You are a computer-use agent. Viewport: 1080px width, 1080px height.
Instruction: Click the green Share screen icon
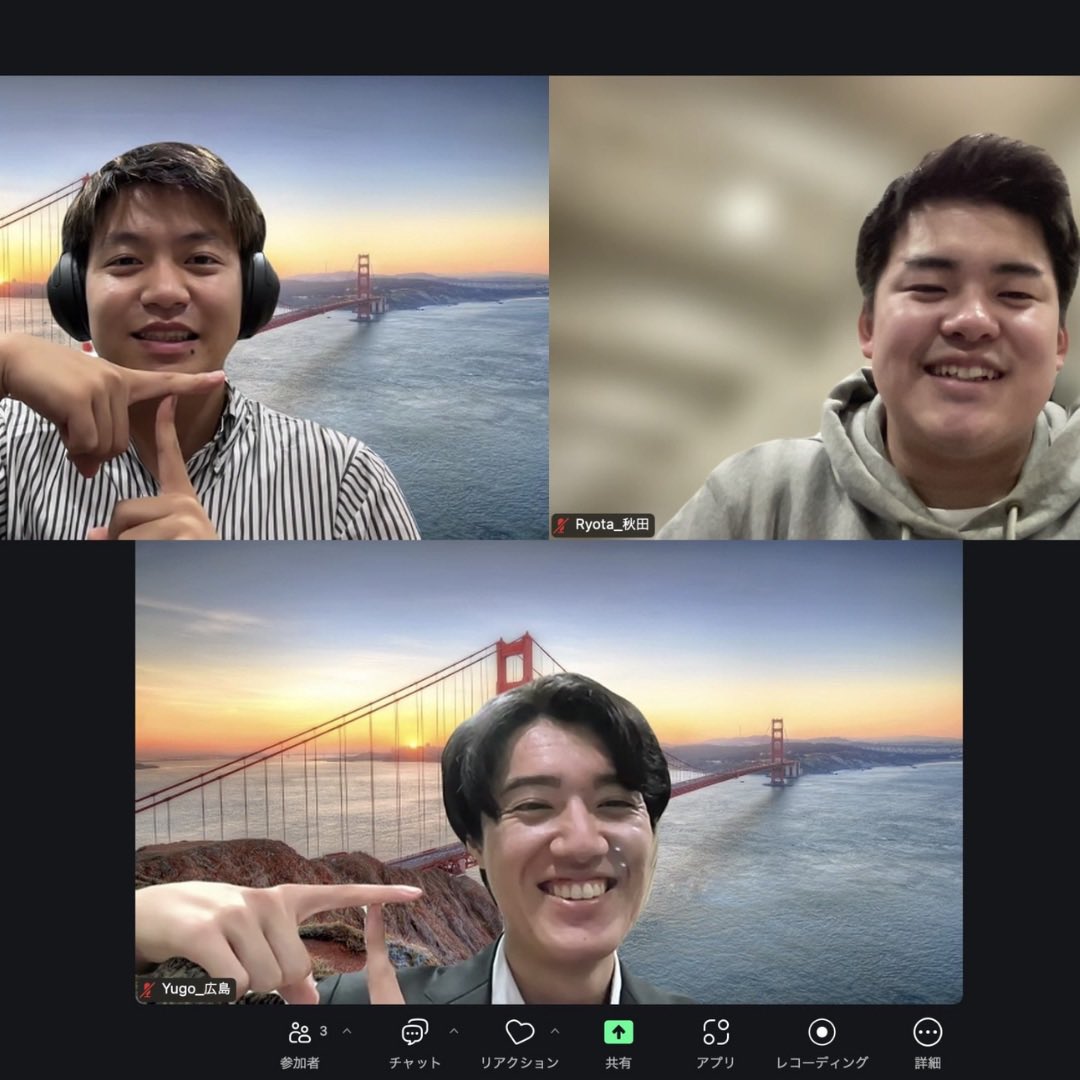pos(619,1032)
